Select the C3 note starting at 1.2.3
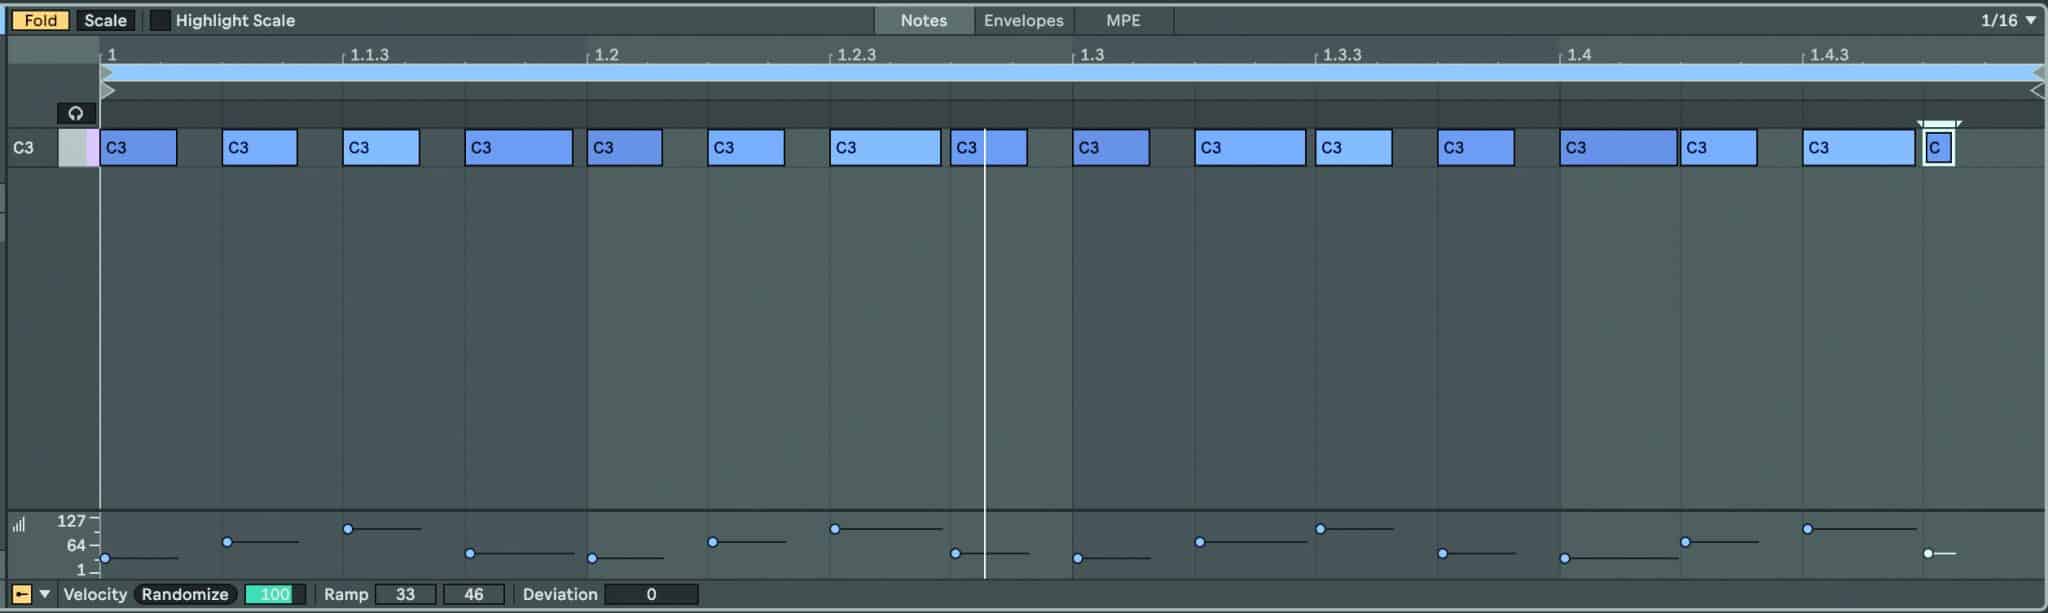This screenshot has width=2048, height=613. 885,147
